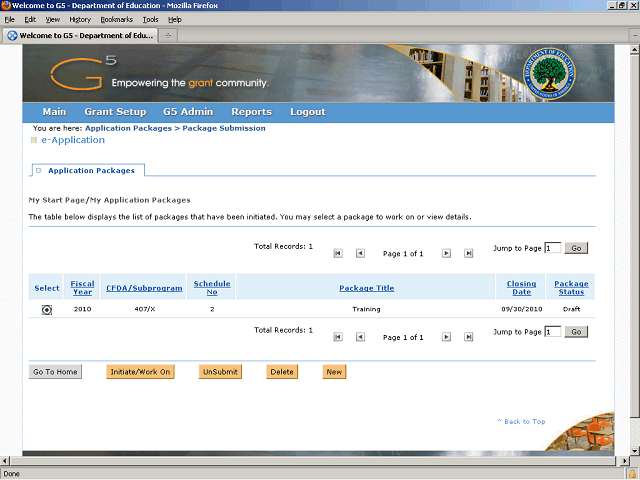Open the Bookmarks menu
This screenshot has width=640, height=480.
tap(117, 19)
